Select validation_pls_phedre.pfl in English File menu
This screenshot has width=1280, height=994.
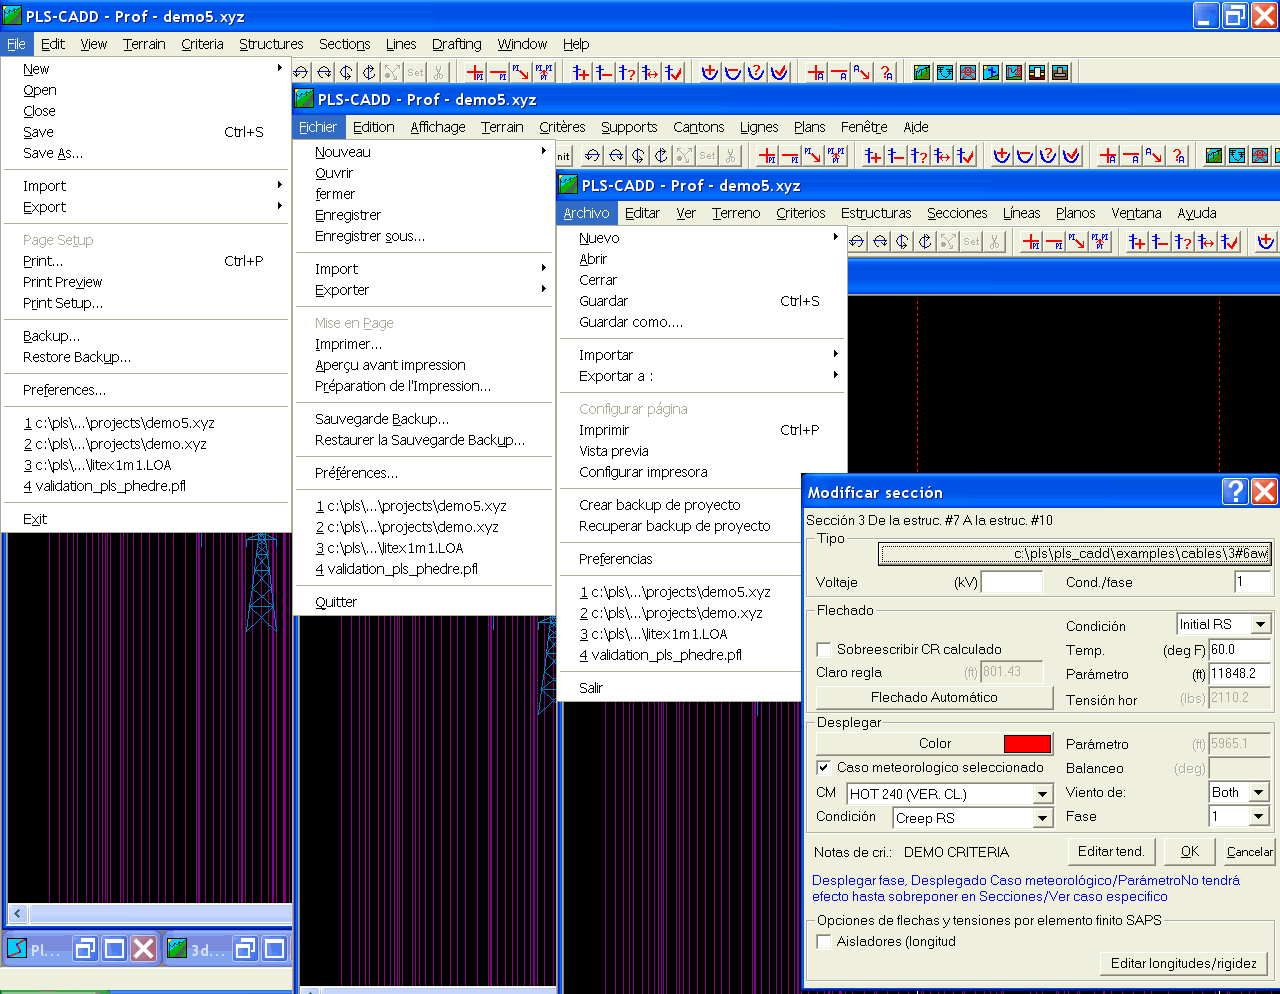point(146,486)
